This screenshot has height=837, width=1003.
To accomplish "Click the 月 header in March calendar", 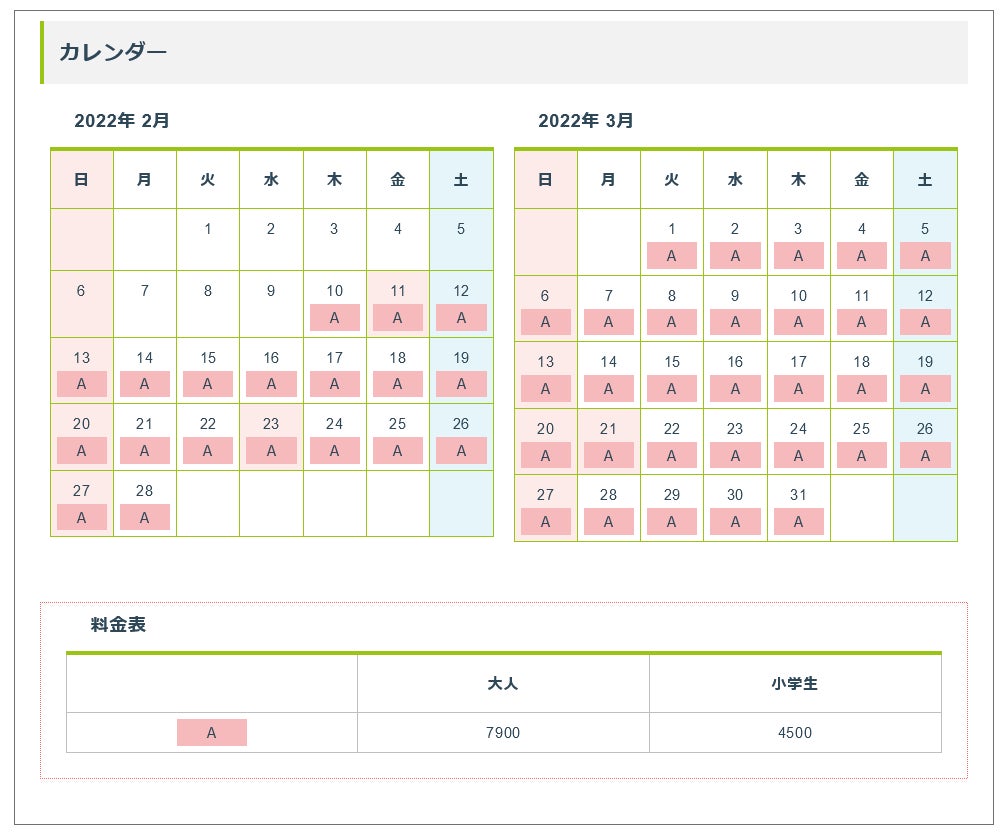I will 608,180.
